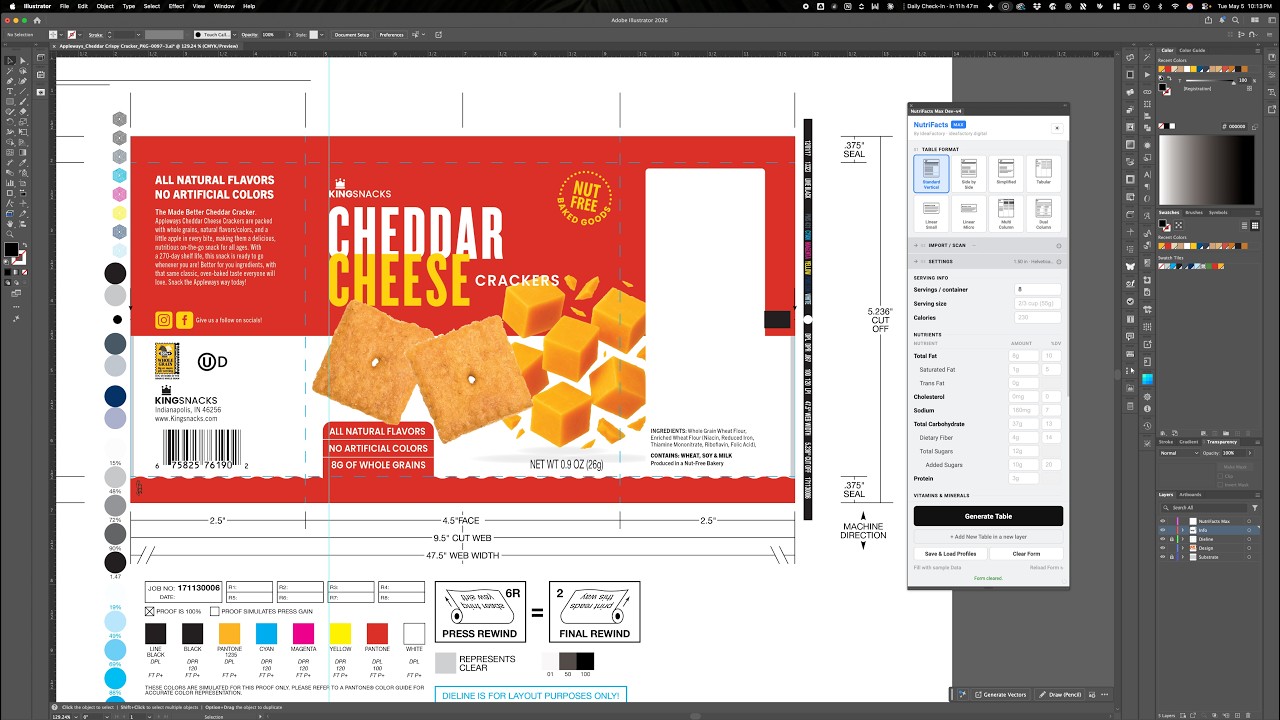Choose Multi Column table format
The height and width of the screenshot is (720, 1280).
pyautogui.click(x=1006, y=214)
